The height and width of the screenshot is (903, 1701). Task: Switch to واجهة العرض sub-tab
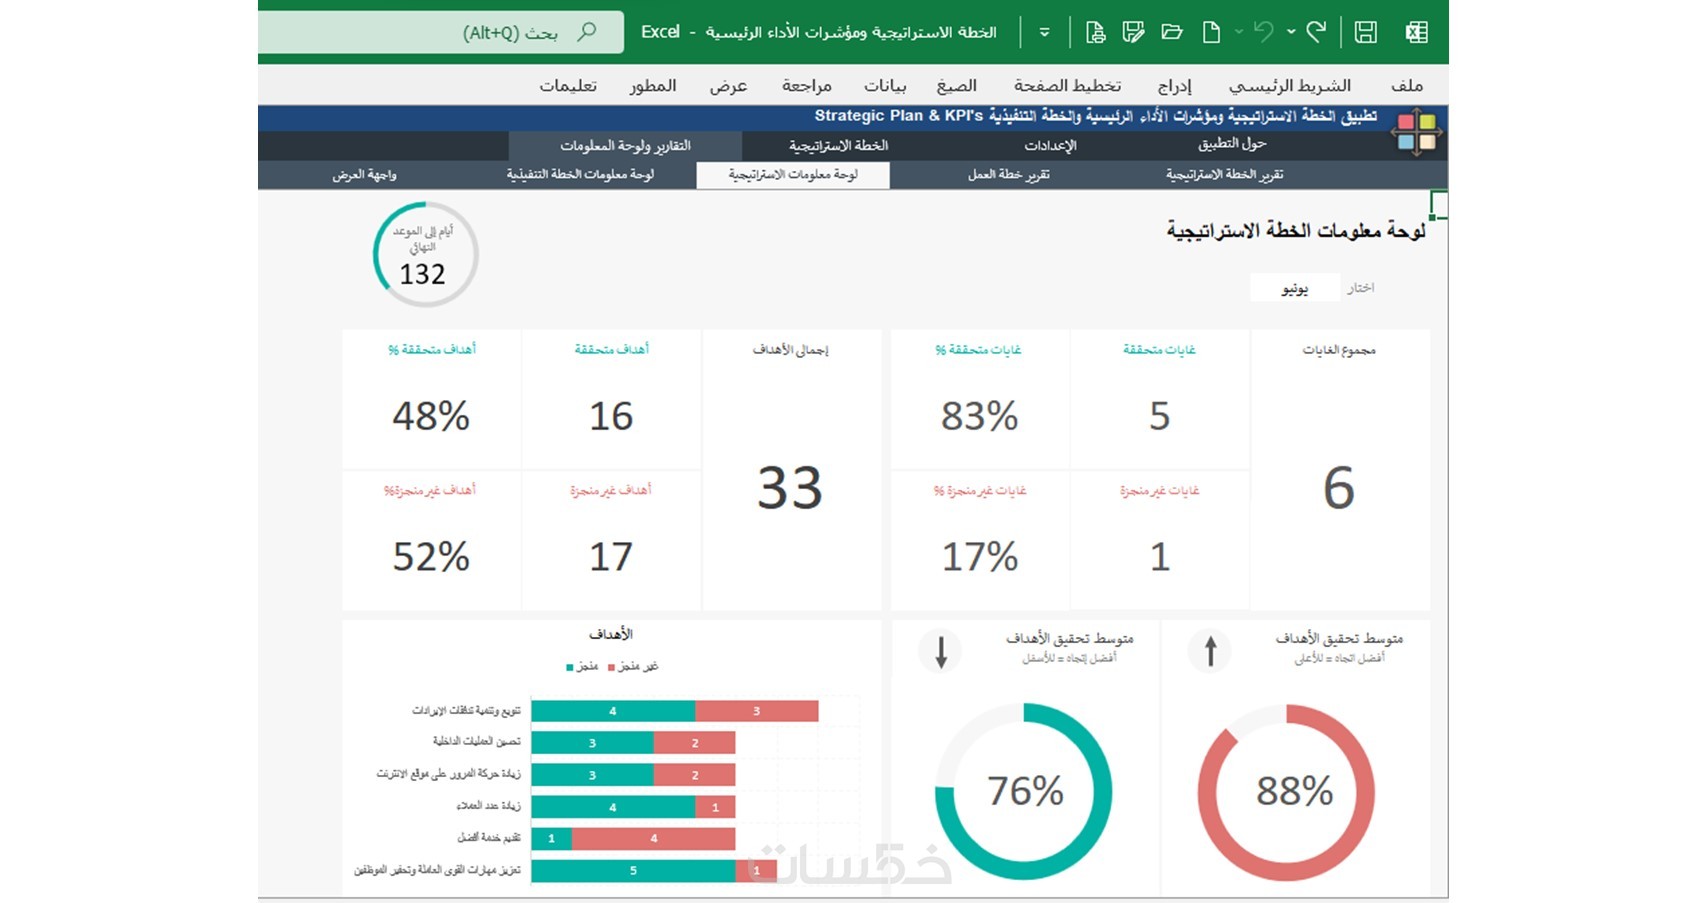pos(364,175)
